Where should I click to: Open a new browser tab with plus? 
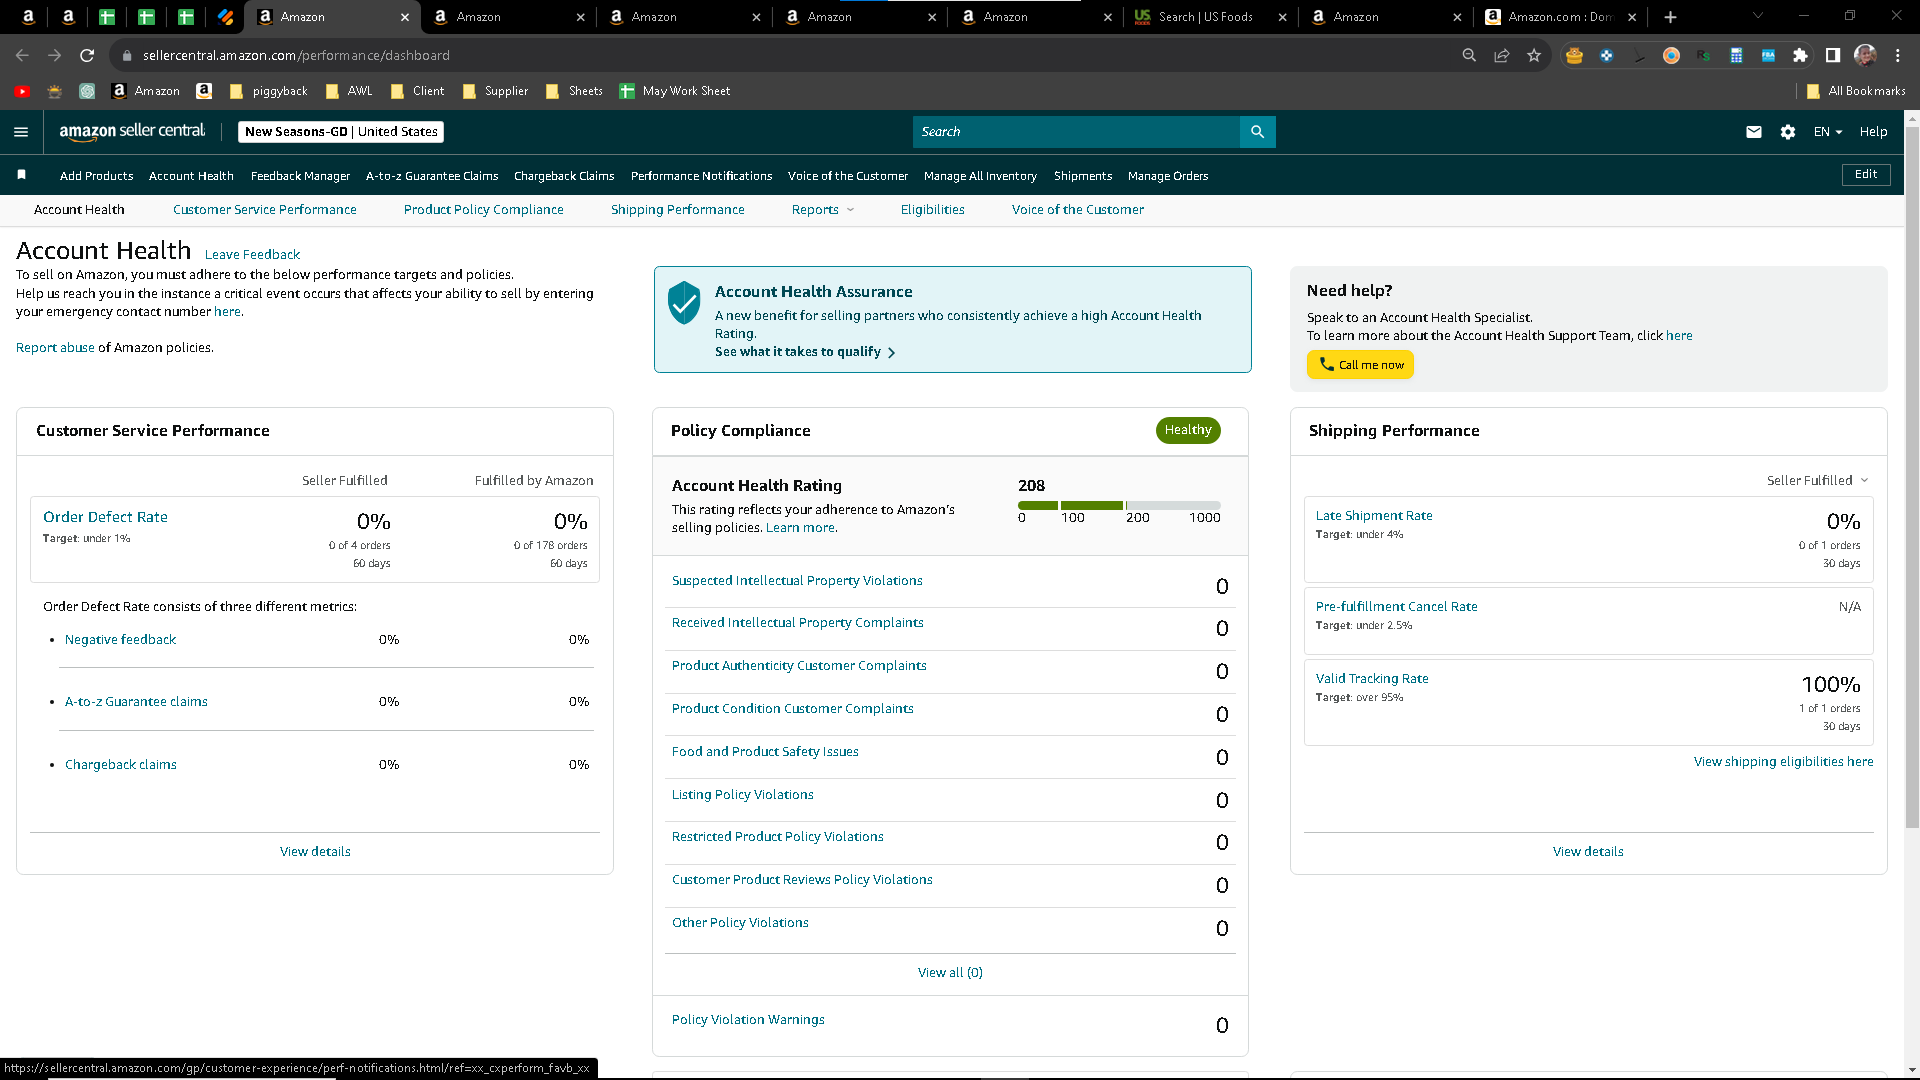pyautogui.click(x=1670, y=17)
